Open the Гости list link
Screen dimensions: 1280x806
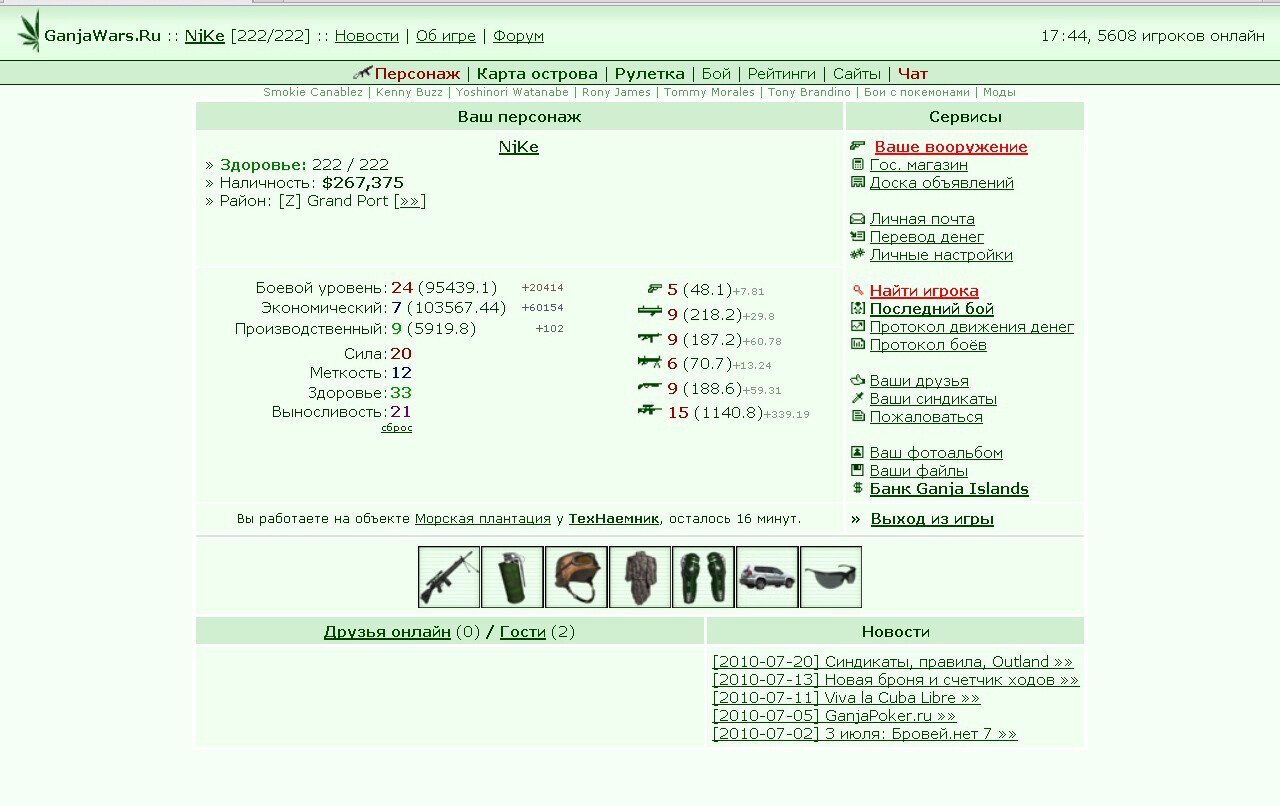(x=523, y=632)
